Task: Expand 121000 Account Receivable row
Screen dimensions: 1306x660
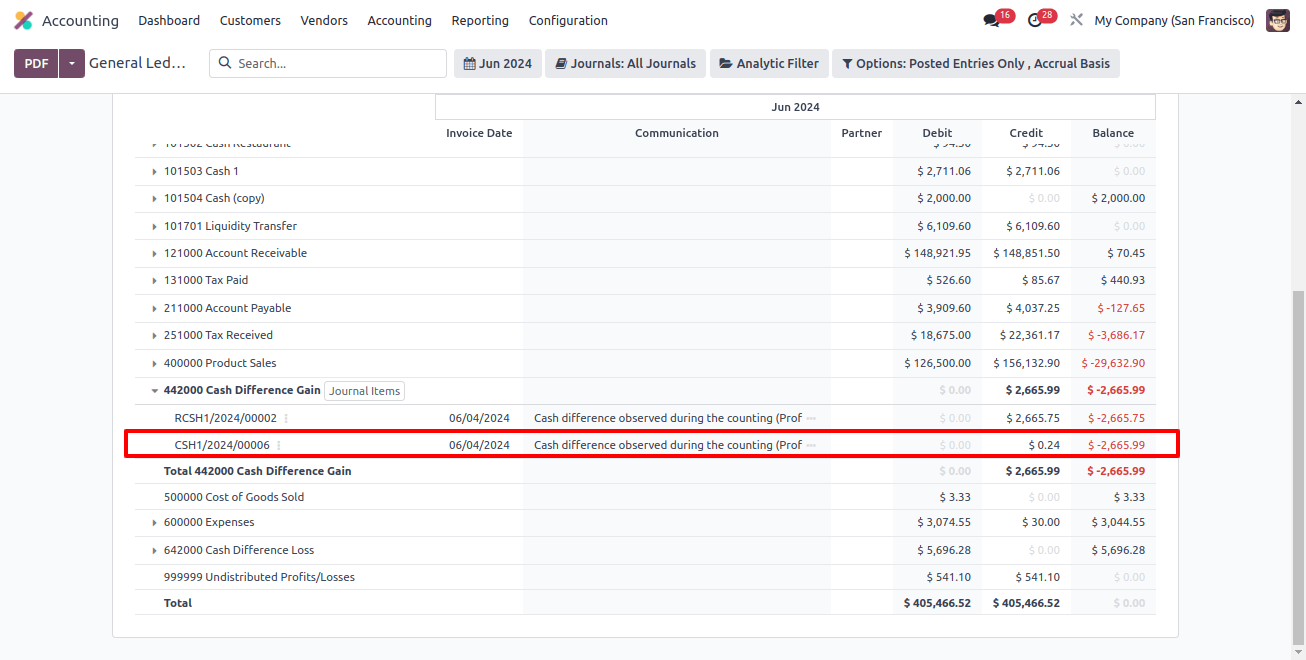Action: 154,254
